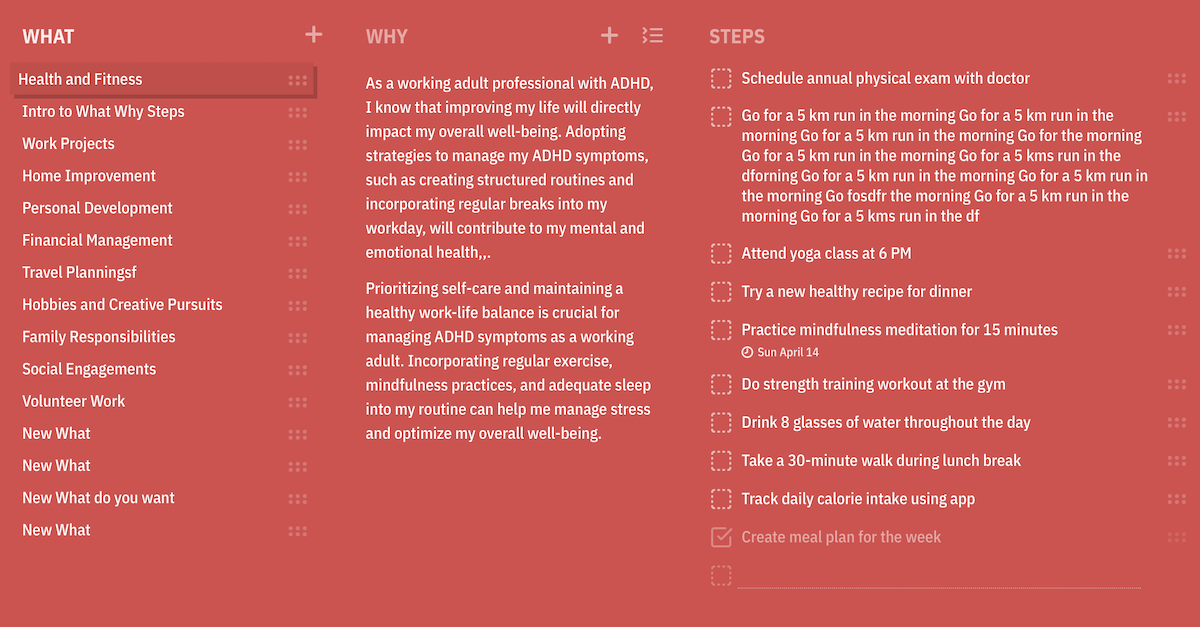Add a new What item with the plus icon
This screenshot has width=1200, height=627.
point(313,34)
